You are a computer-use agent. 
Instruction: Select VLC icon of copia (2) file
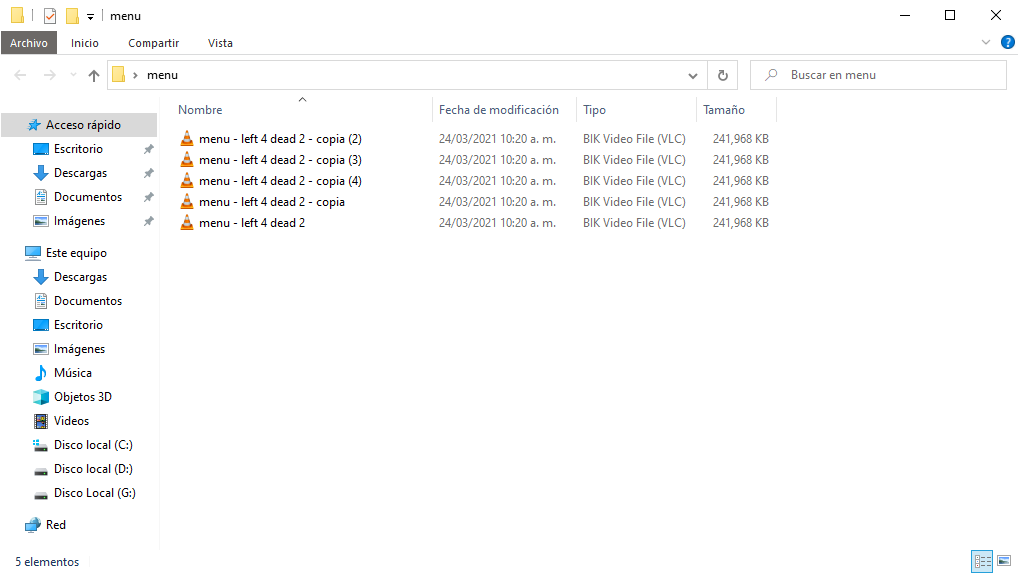(x=187, y=138)
